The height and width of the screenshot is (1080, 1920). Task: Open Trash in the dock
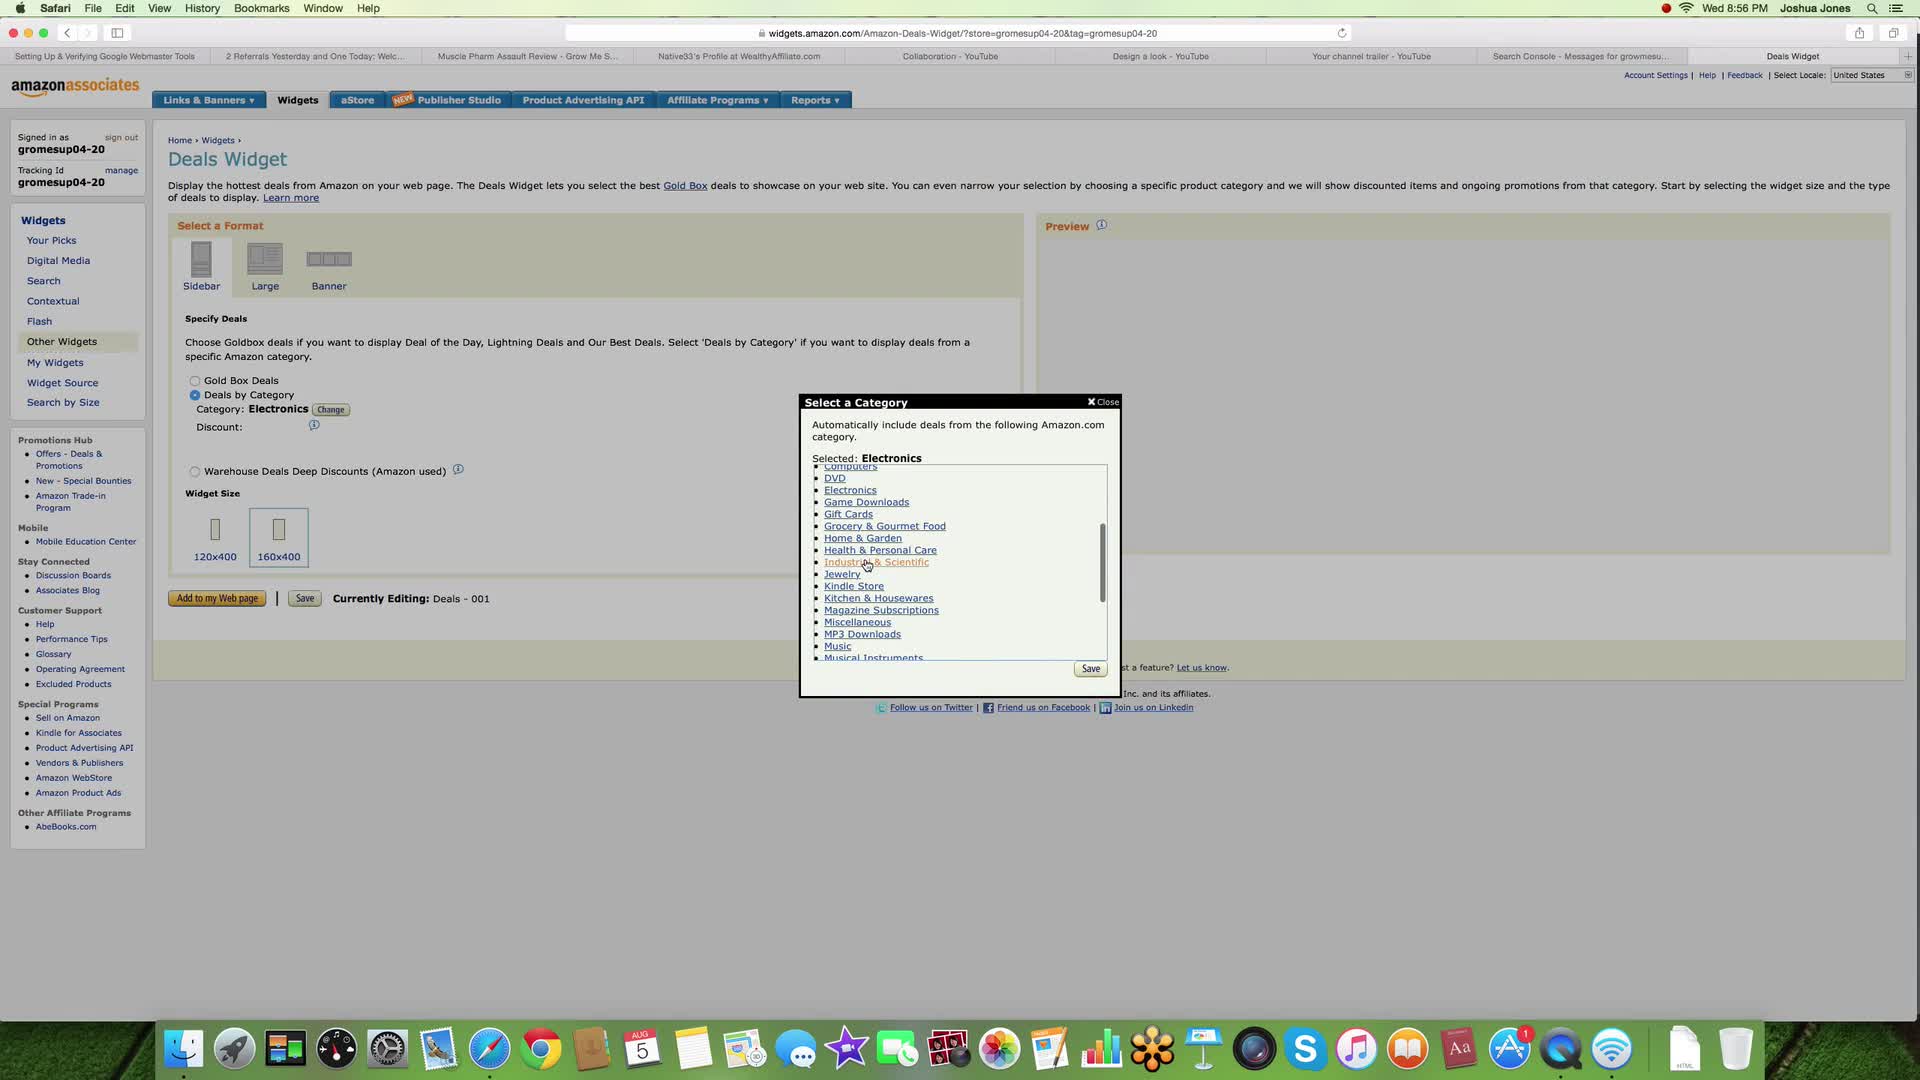coord(1736,1049)
